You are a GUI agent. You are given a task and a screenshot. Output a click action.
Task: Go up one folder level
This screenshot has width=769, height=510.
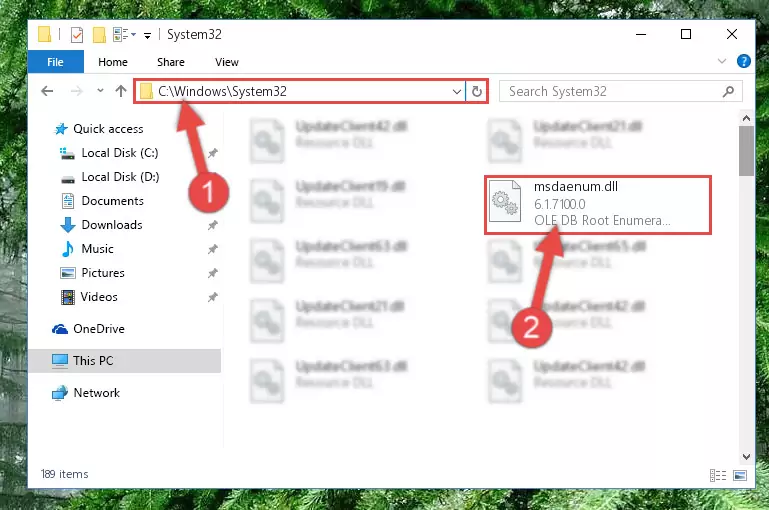[121, 91]
